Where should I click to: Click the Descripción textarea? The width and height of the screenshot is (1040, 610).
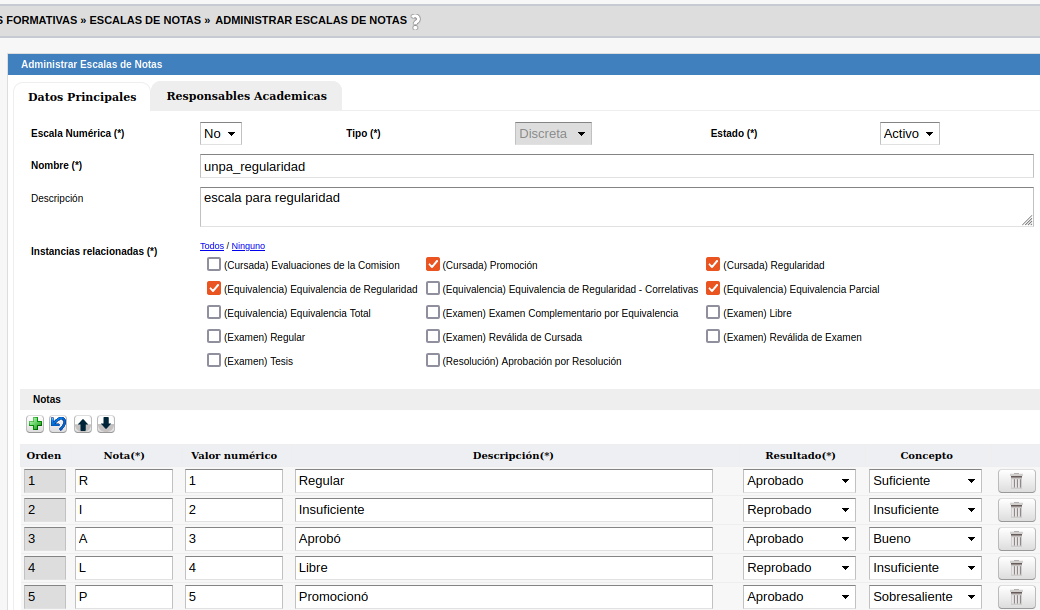617,207
